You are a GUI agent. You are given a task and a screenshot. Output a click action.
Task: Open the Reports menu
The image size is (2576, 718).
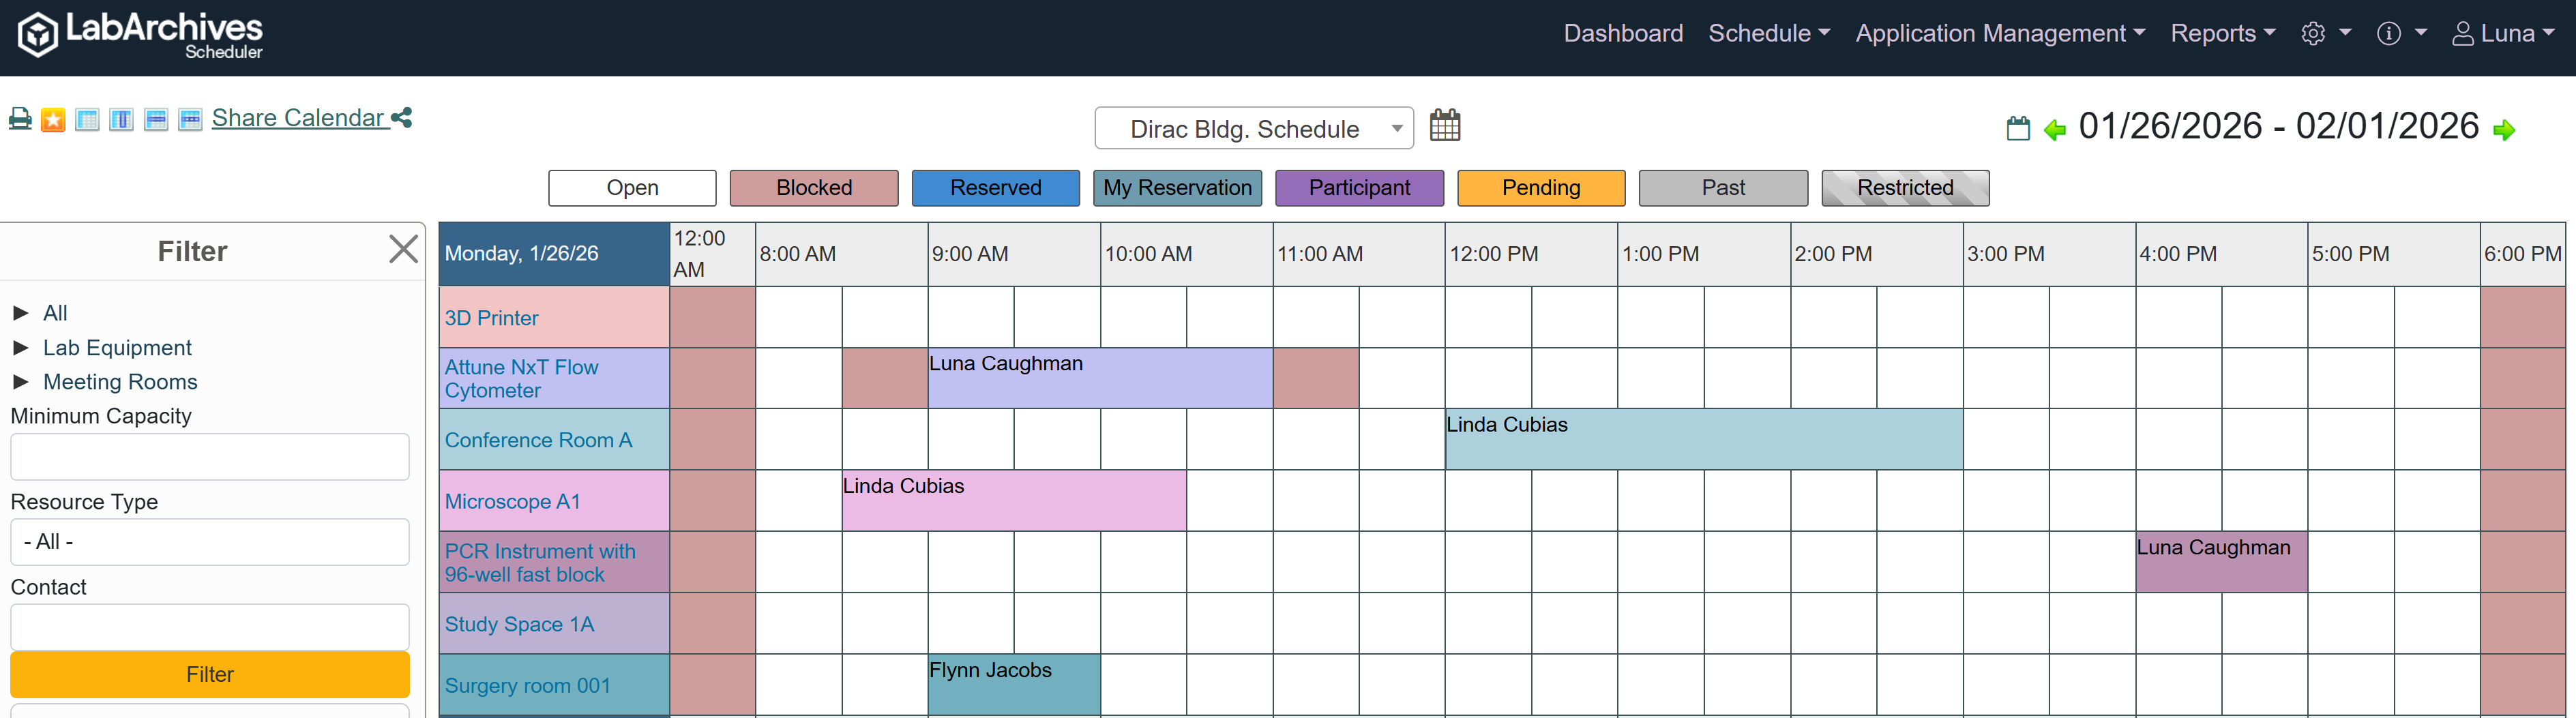click(x=2222, y=34)
